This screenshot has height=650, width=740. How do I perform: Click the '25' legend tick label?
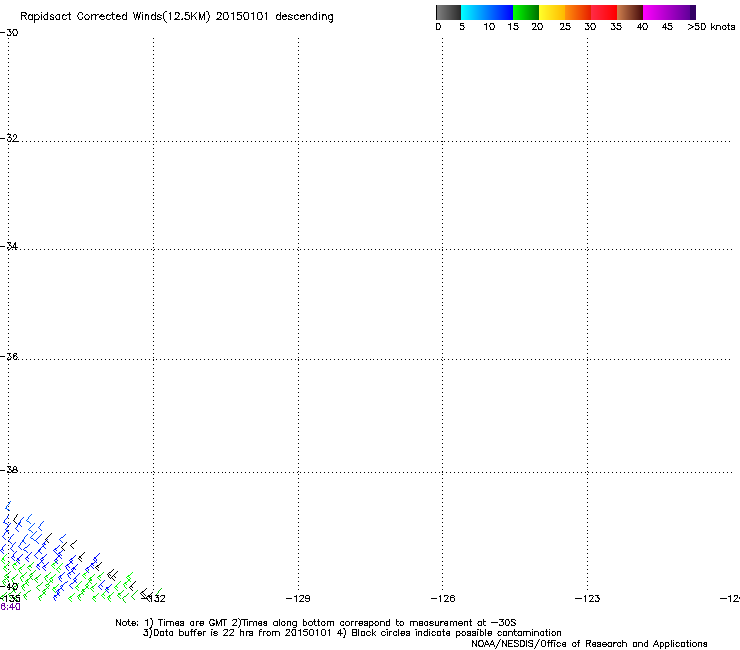[565, 27]
